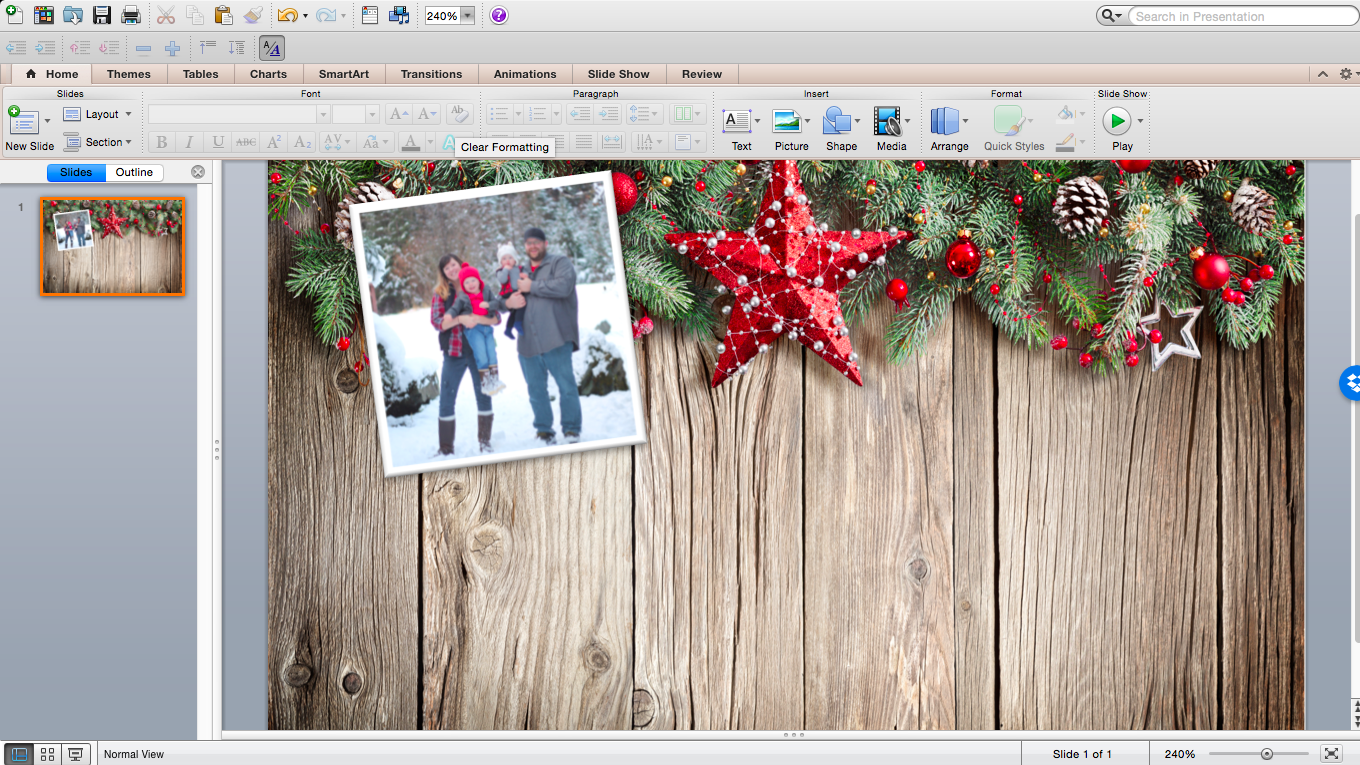Click the font size combo box
Image resolution: width=1360 pixels, height=765 pixels.
tap(355, 114)
